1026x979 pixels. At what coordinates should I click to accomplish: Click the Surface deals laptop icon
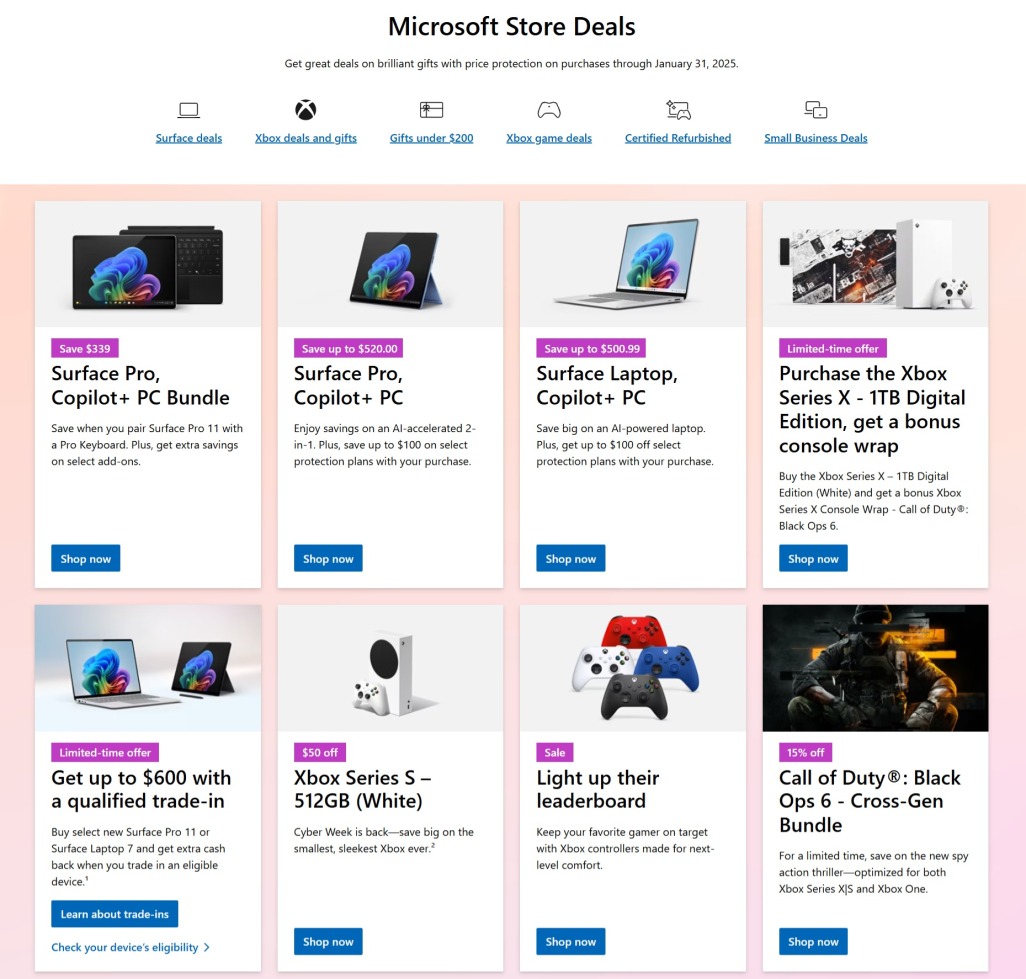pyautogui.click(x=188, y=109)
